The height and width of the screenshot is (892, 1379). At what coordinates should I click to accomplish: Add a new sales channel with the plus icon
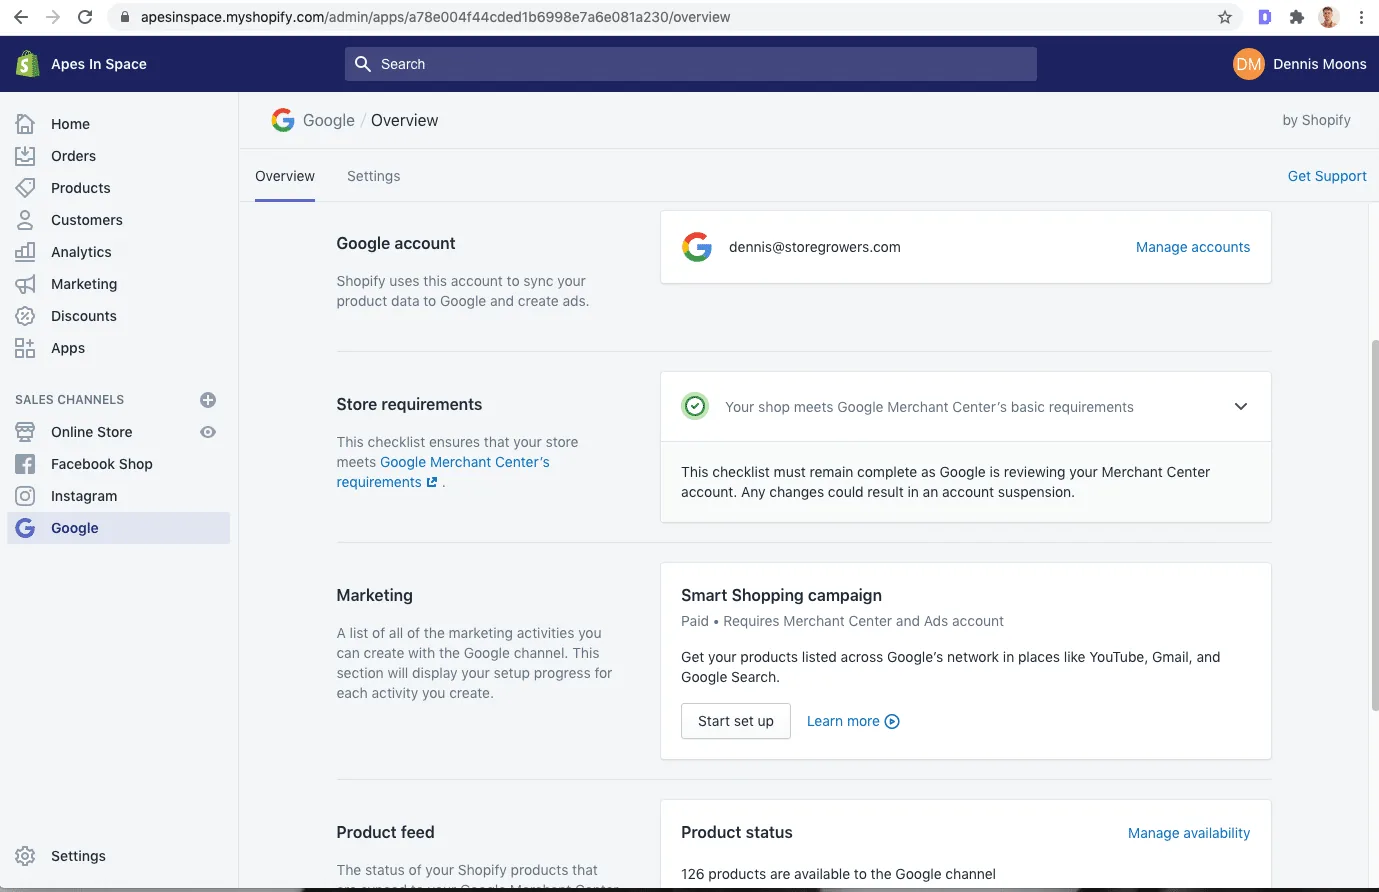(207, 399)
